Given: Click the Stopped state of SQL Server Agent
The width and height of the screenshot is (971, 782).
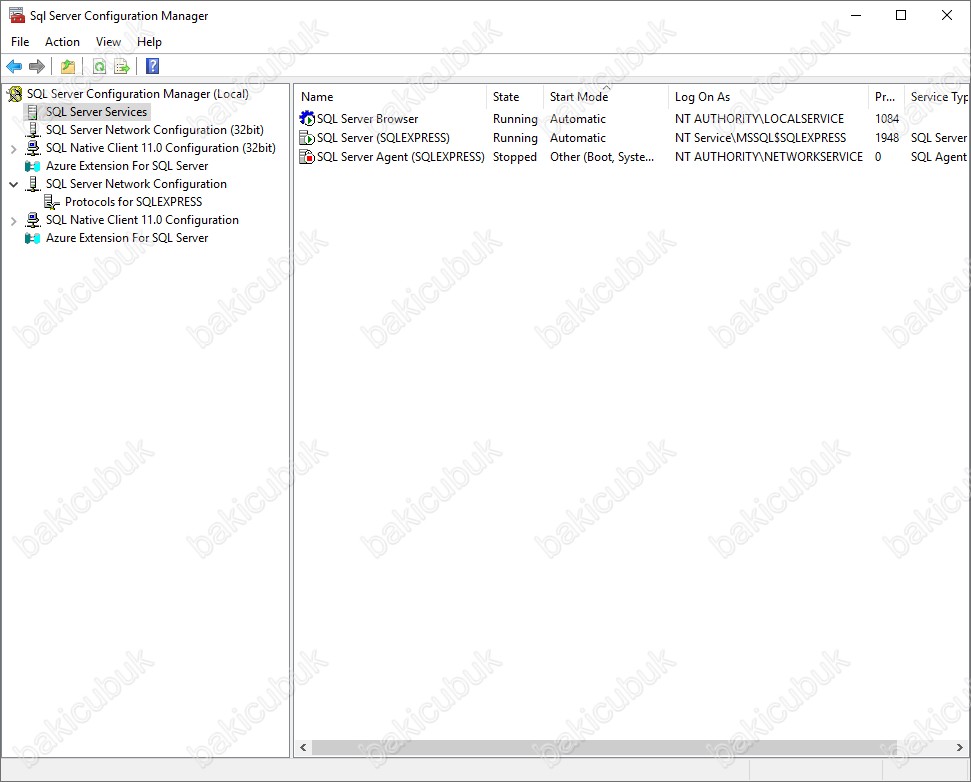Looking at the screenshot, I should point(515,157).
